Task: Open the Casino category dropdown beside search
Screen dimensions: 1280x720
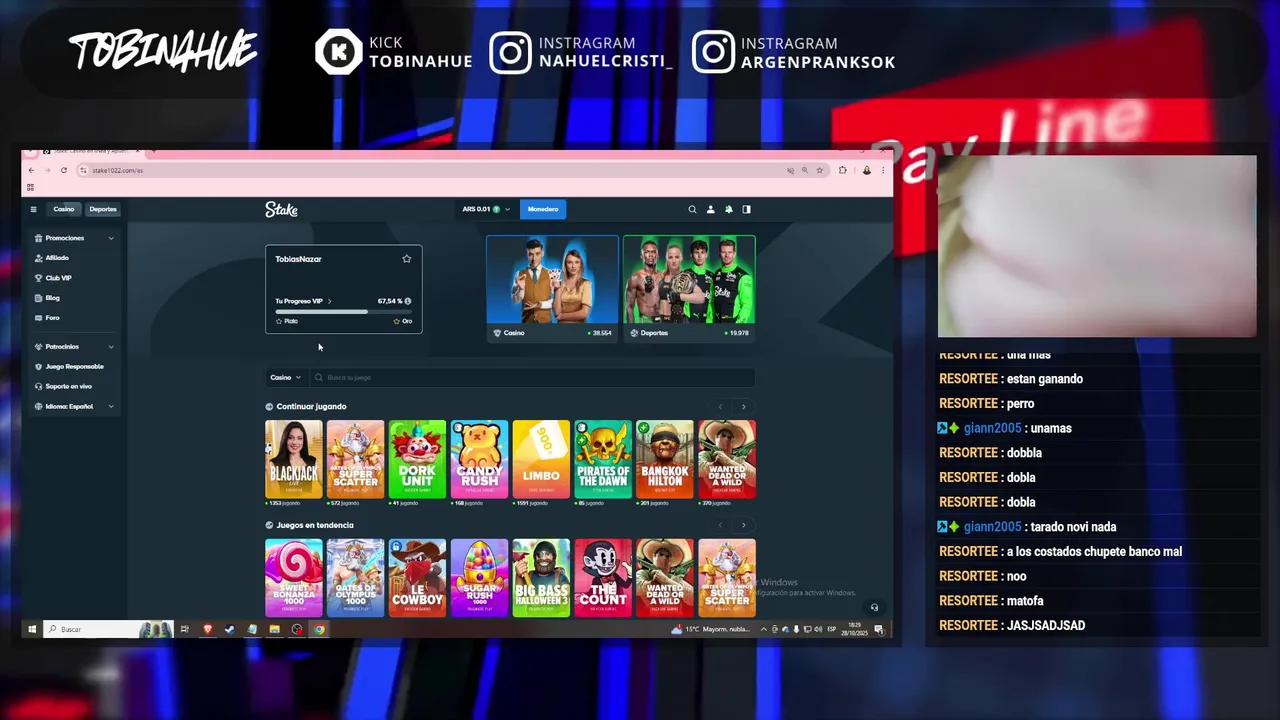Action: click(285, 377)
